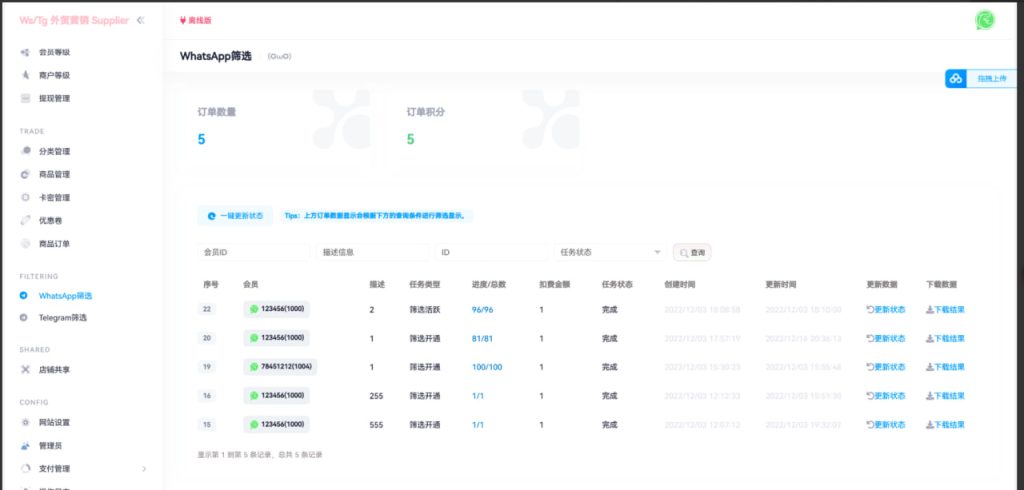Open progress link 100/100
The width and height of the screenshot is (1024, 490).
pos(487,367)
